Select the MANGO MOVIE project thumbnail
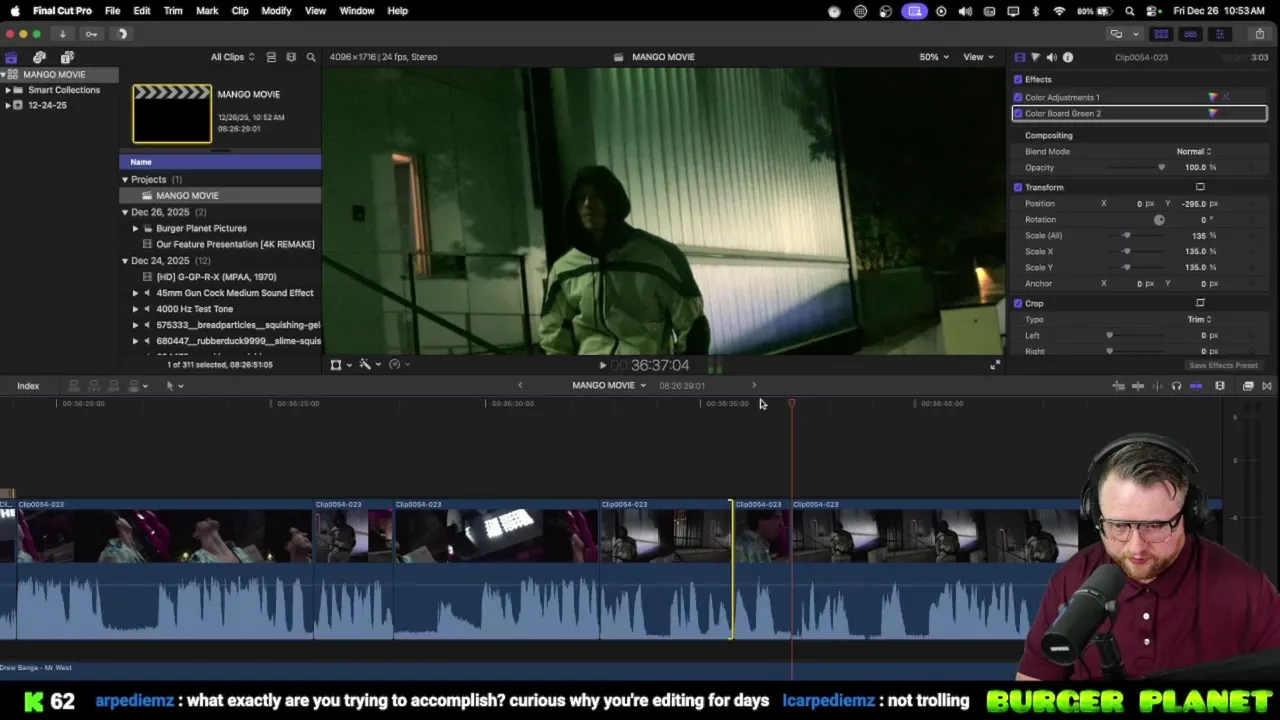1280x720 pixels. [x=172, y=114]
